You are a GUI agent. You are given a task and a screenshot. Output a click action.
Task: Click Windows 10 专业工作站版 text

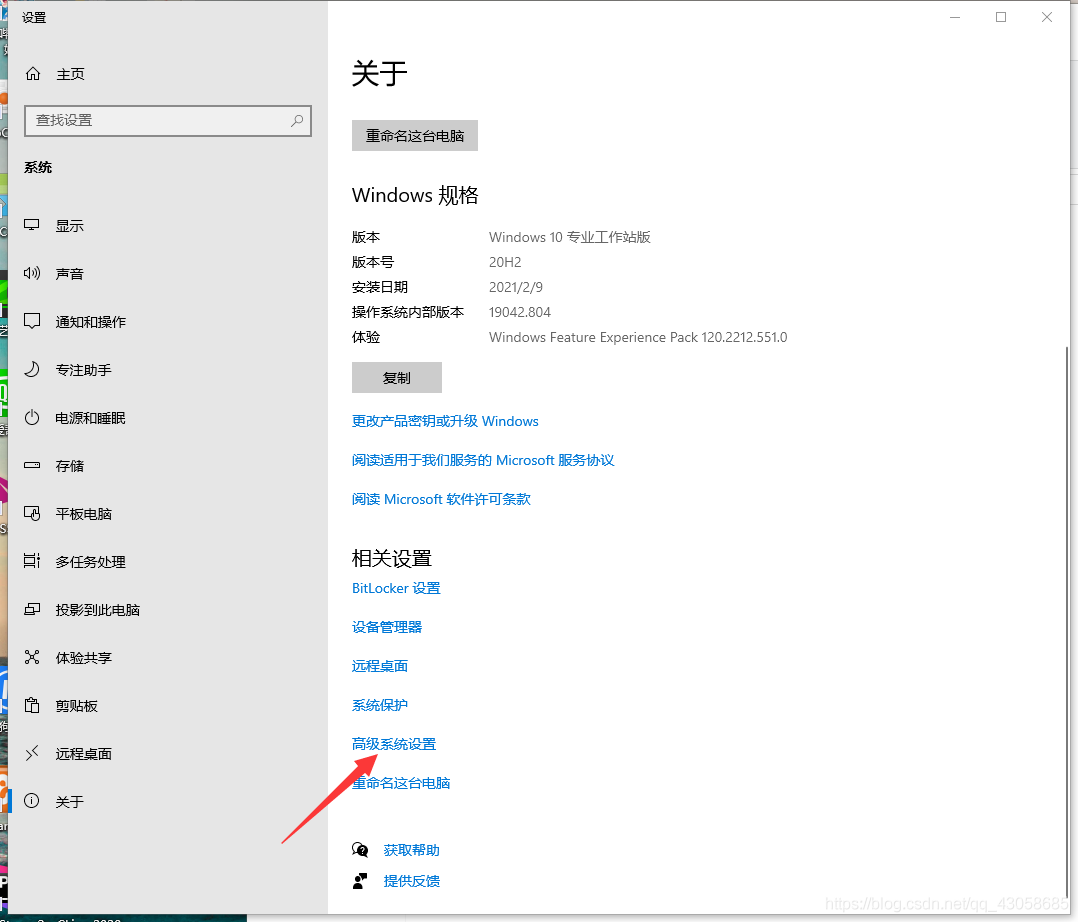pyautogui.click(x=569, y=237)
